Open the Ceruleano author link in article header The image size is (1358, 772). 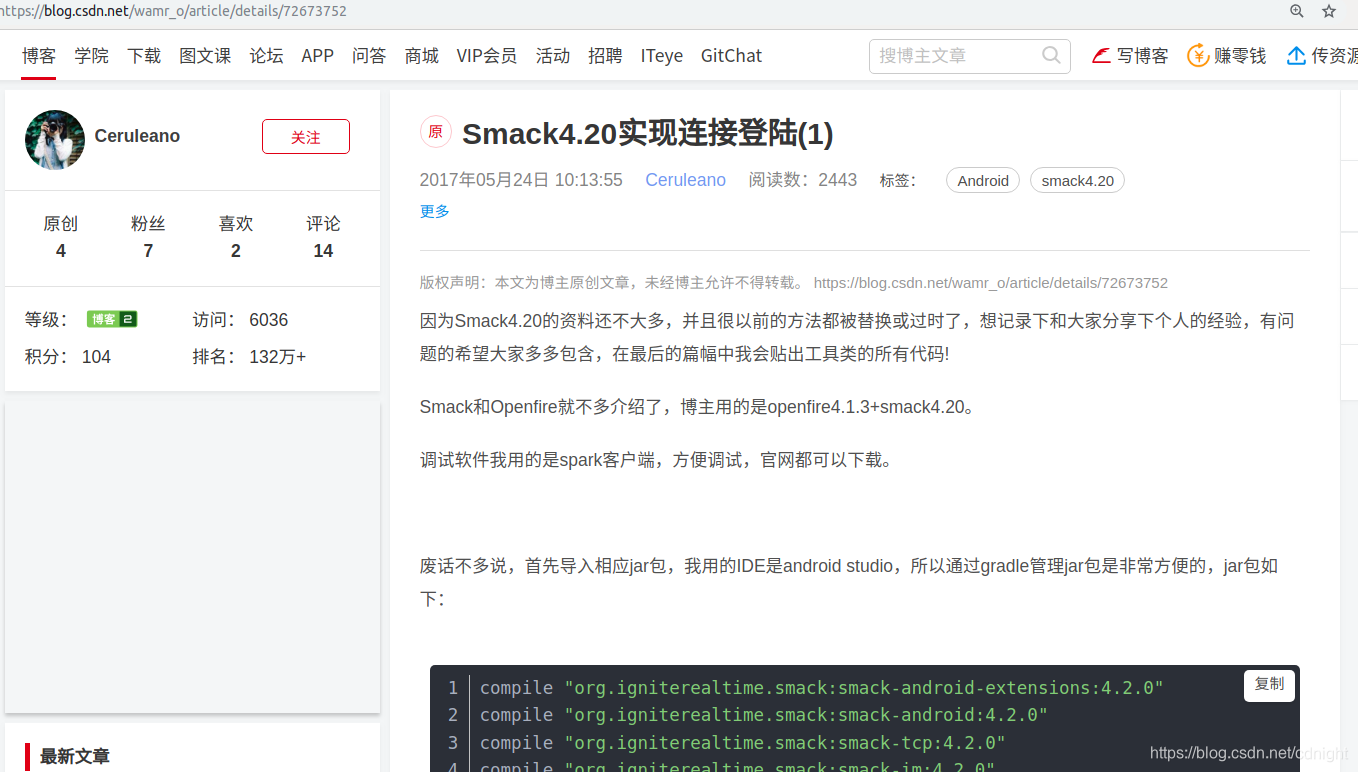click(686, 180)
